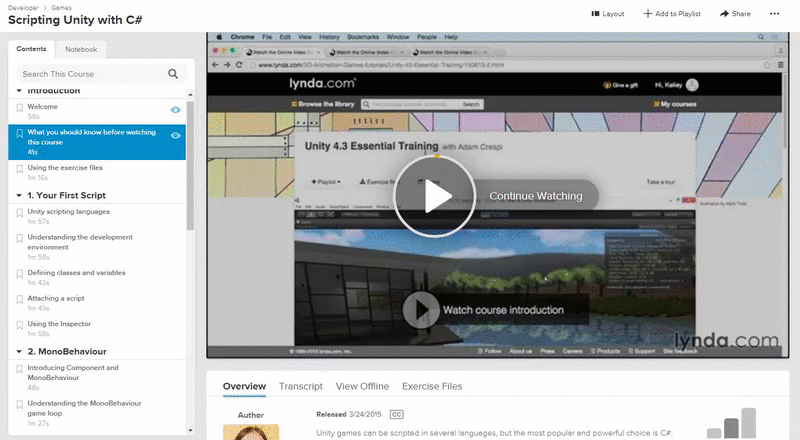Open the more options ellipsis menu
The height and width of the screenshot is (440, 800).
coord(774,14)
